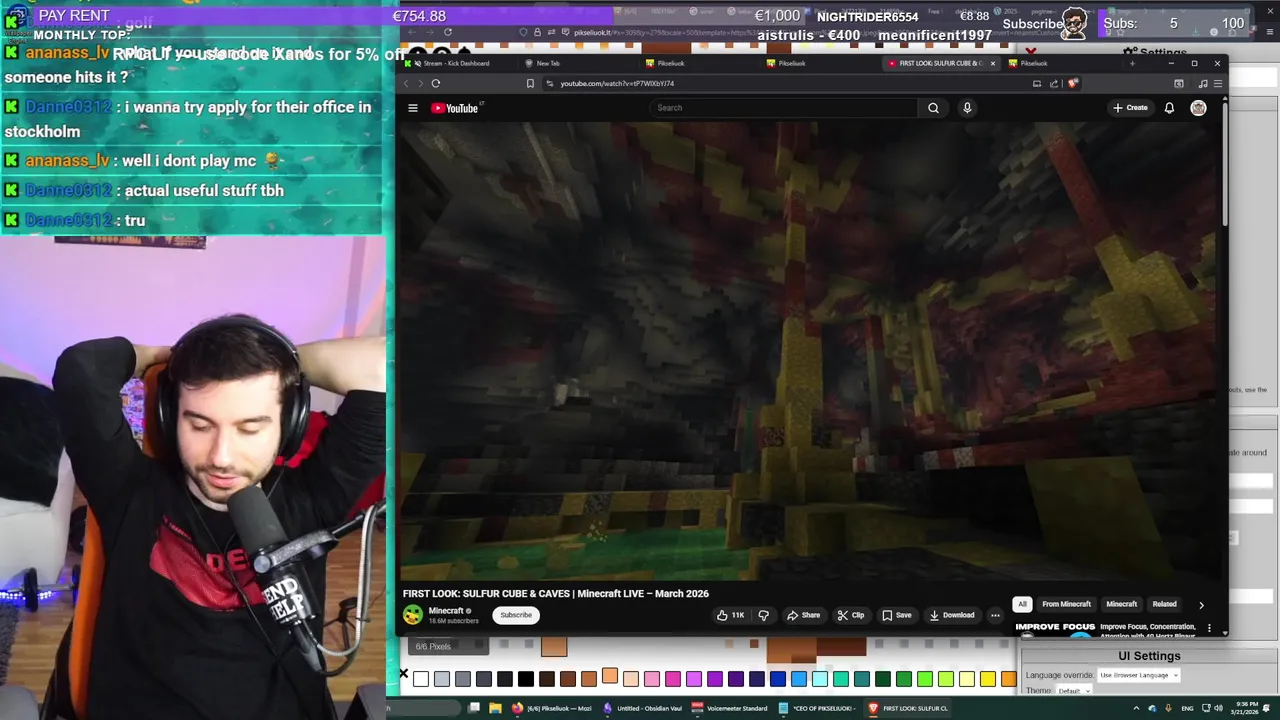Pick the pure black color swatch
Image resolution: width=1280 pixels, height=720 pixels.
[x=526, y=680]
